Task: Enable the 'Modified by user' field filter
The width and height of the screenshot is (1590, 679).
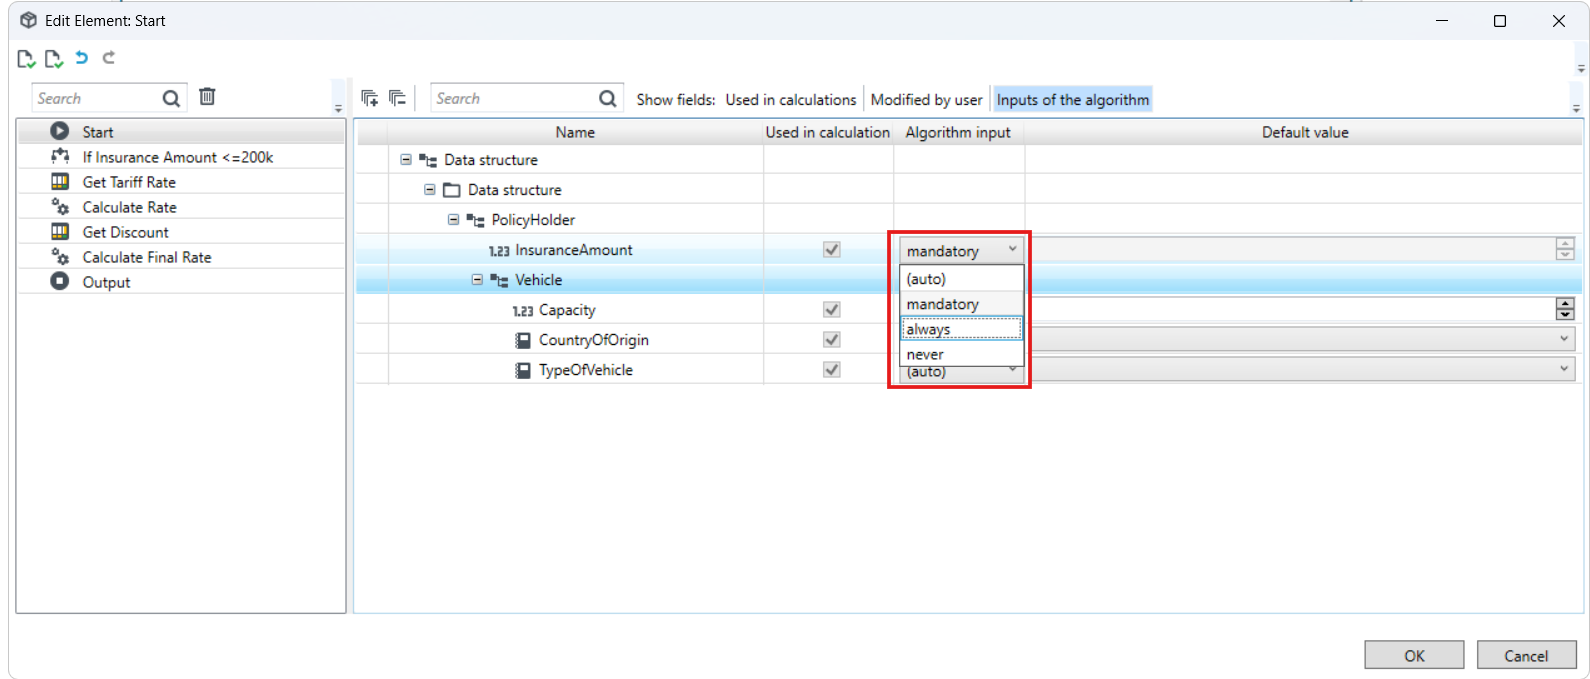Action: pyautogui.click(x=926, y=99)
